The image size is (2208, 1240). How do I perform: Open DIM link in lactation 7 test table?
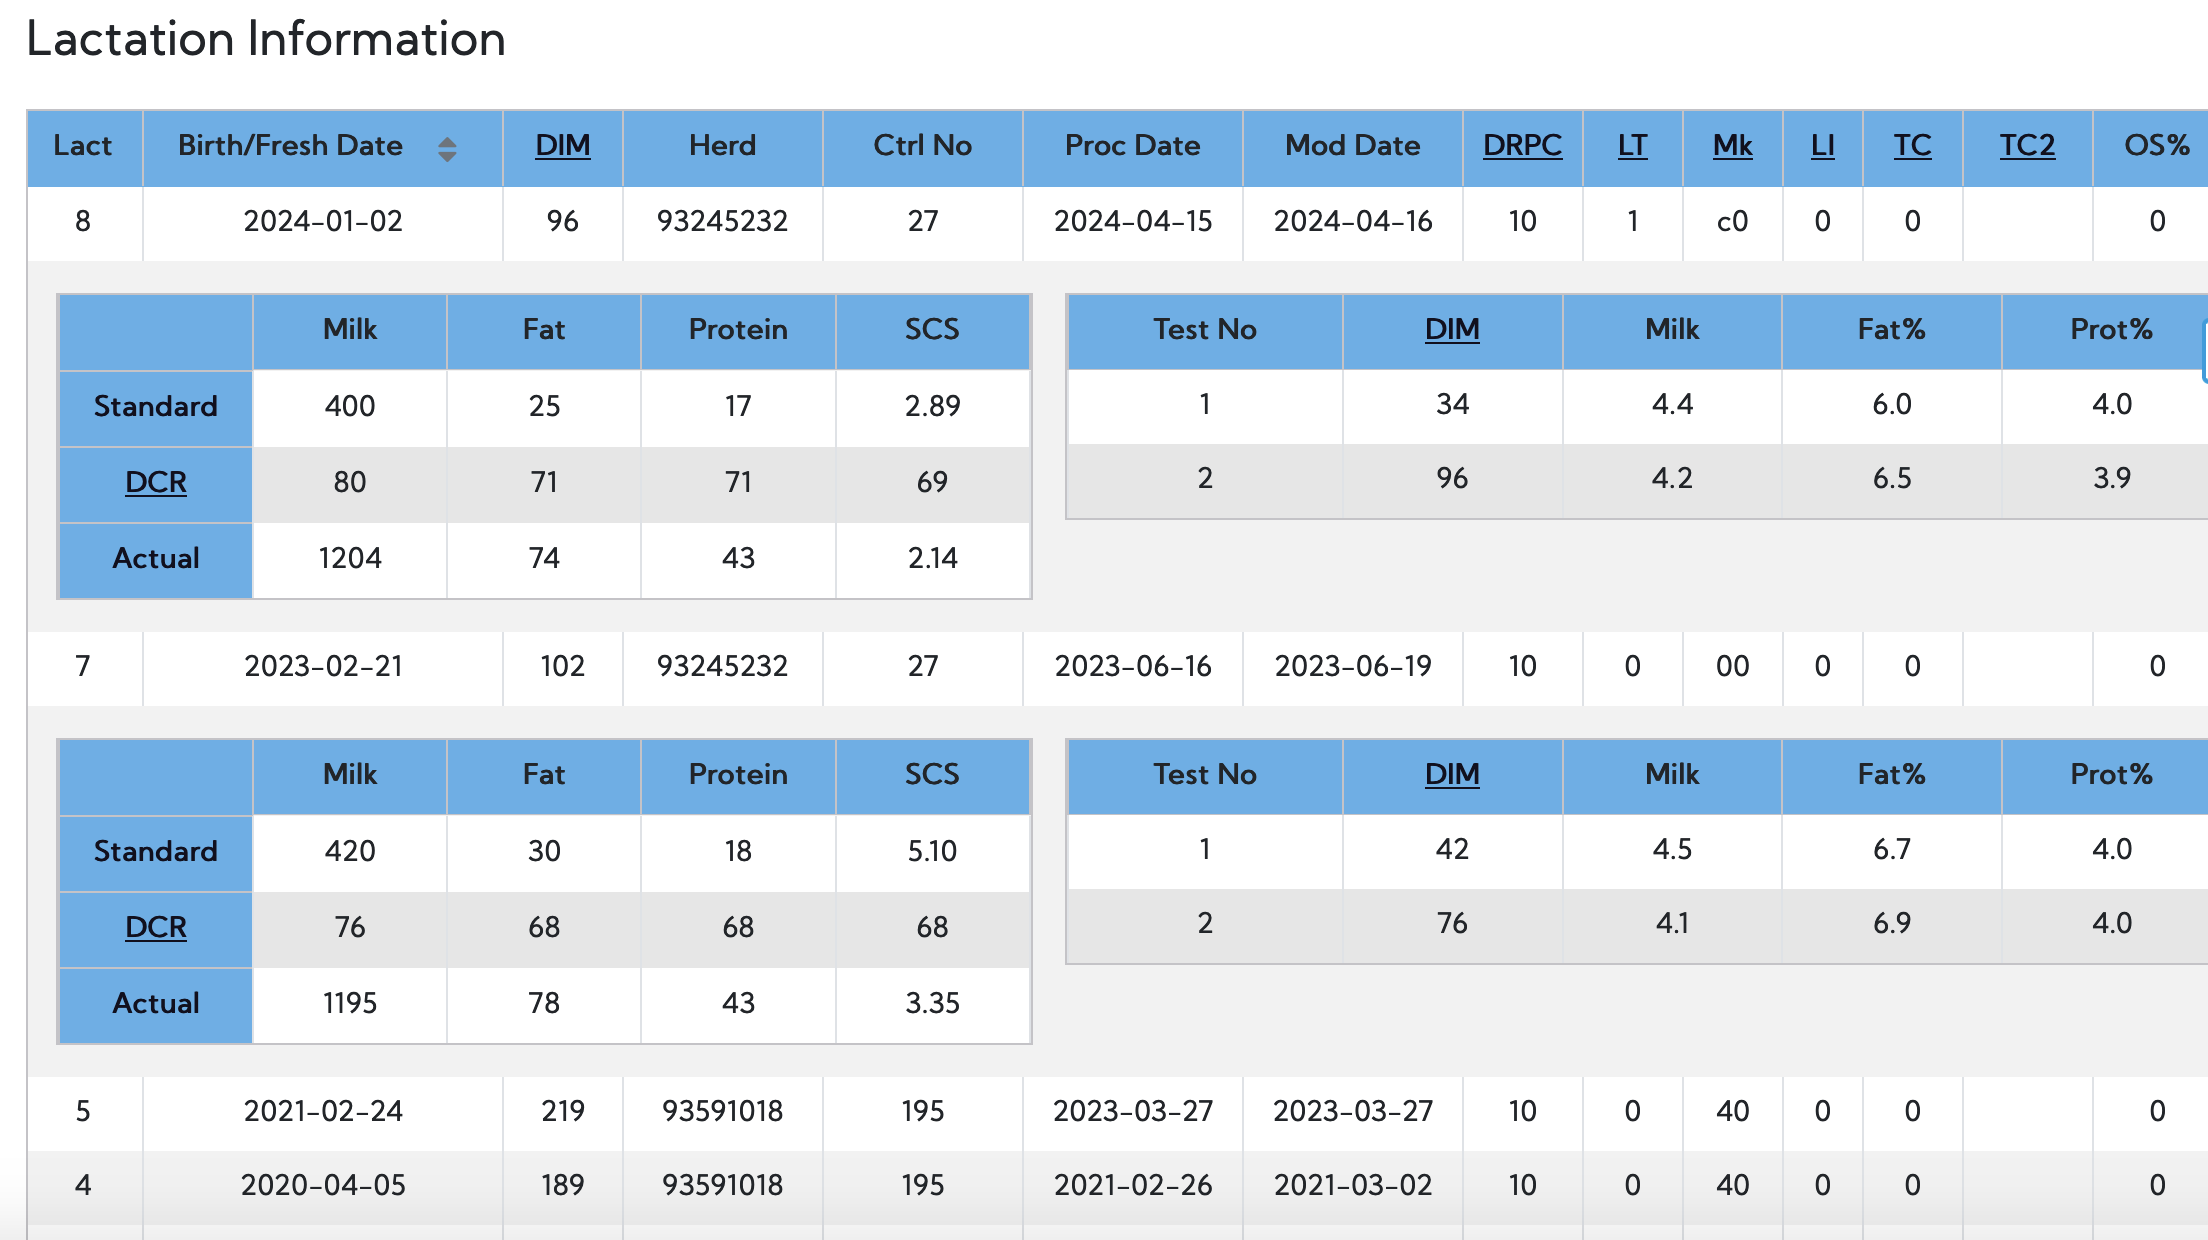coord(1452,774)
